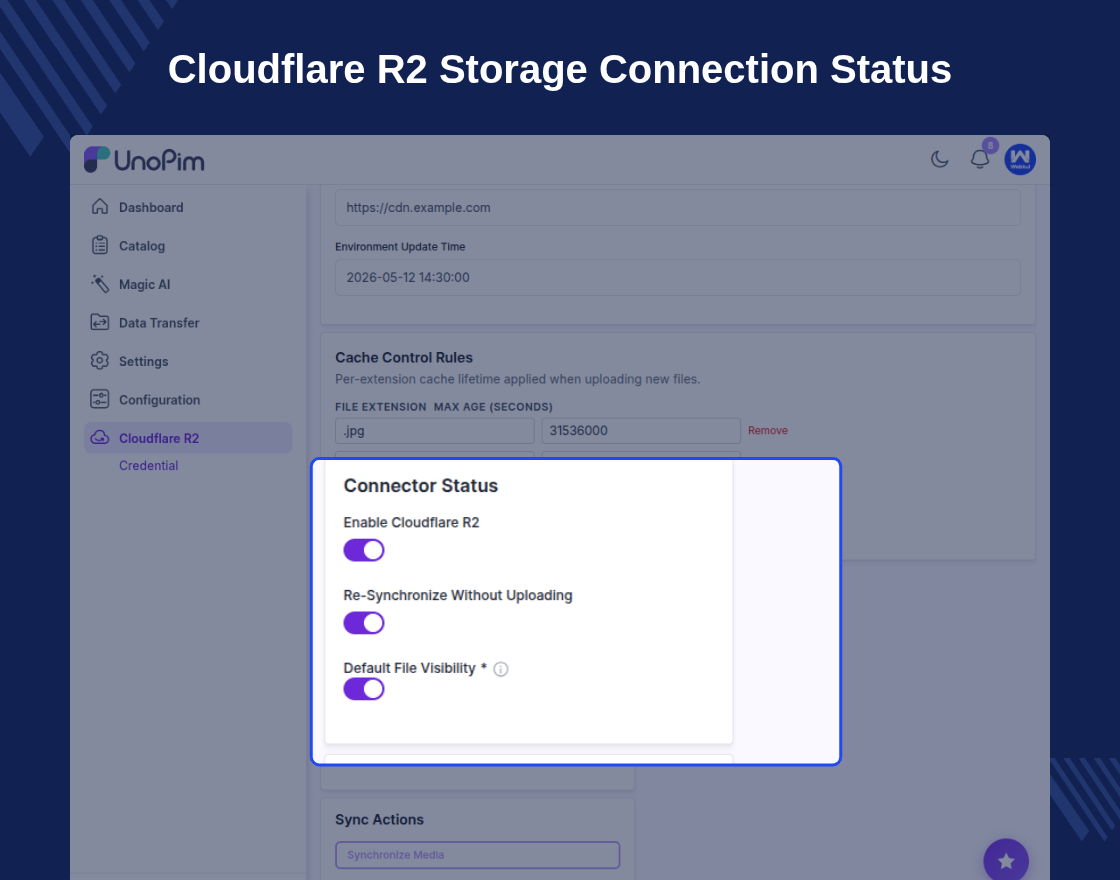This screenshot has width=1120, height=880.
Task: Click the Sync Actions heading
Action: tap(379, 819)
